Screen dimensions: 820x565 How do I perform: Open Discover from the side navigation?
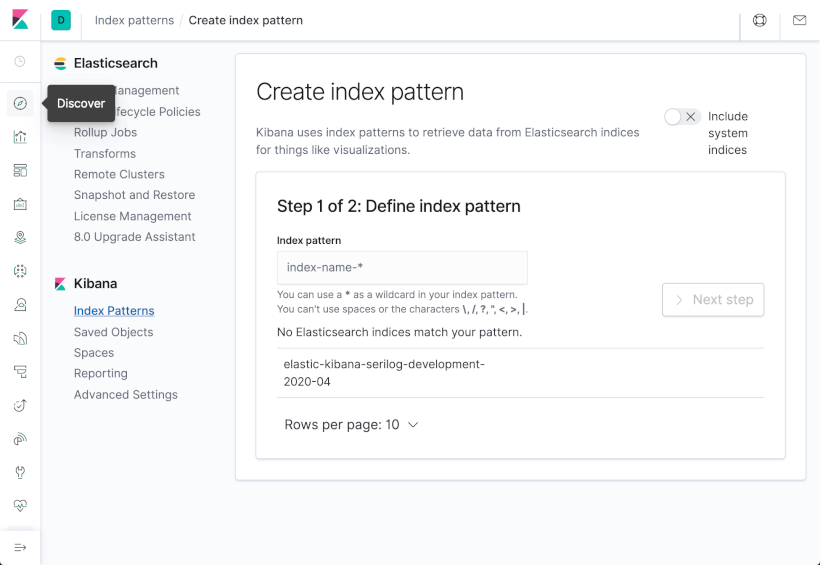[x=20, y=104]
